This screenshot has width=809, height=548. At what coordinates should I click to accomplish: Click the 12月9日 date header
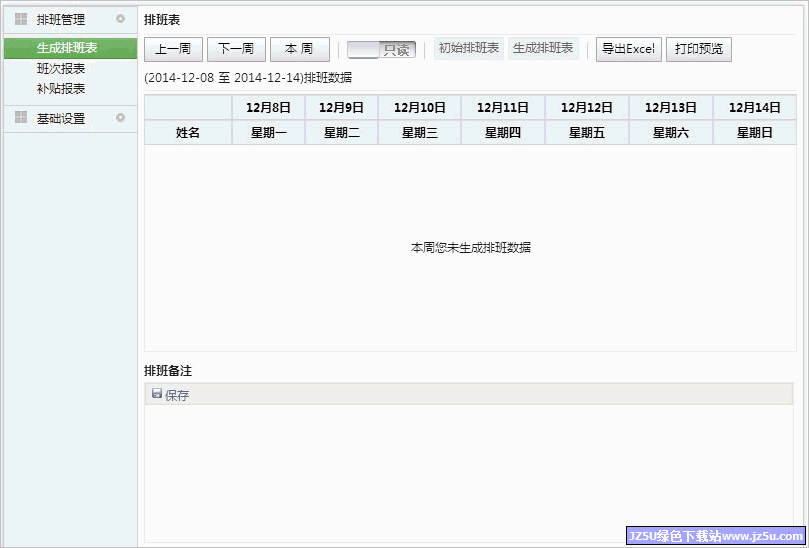[x=342, y=108]
